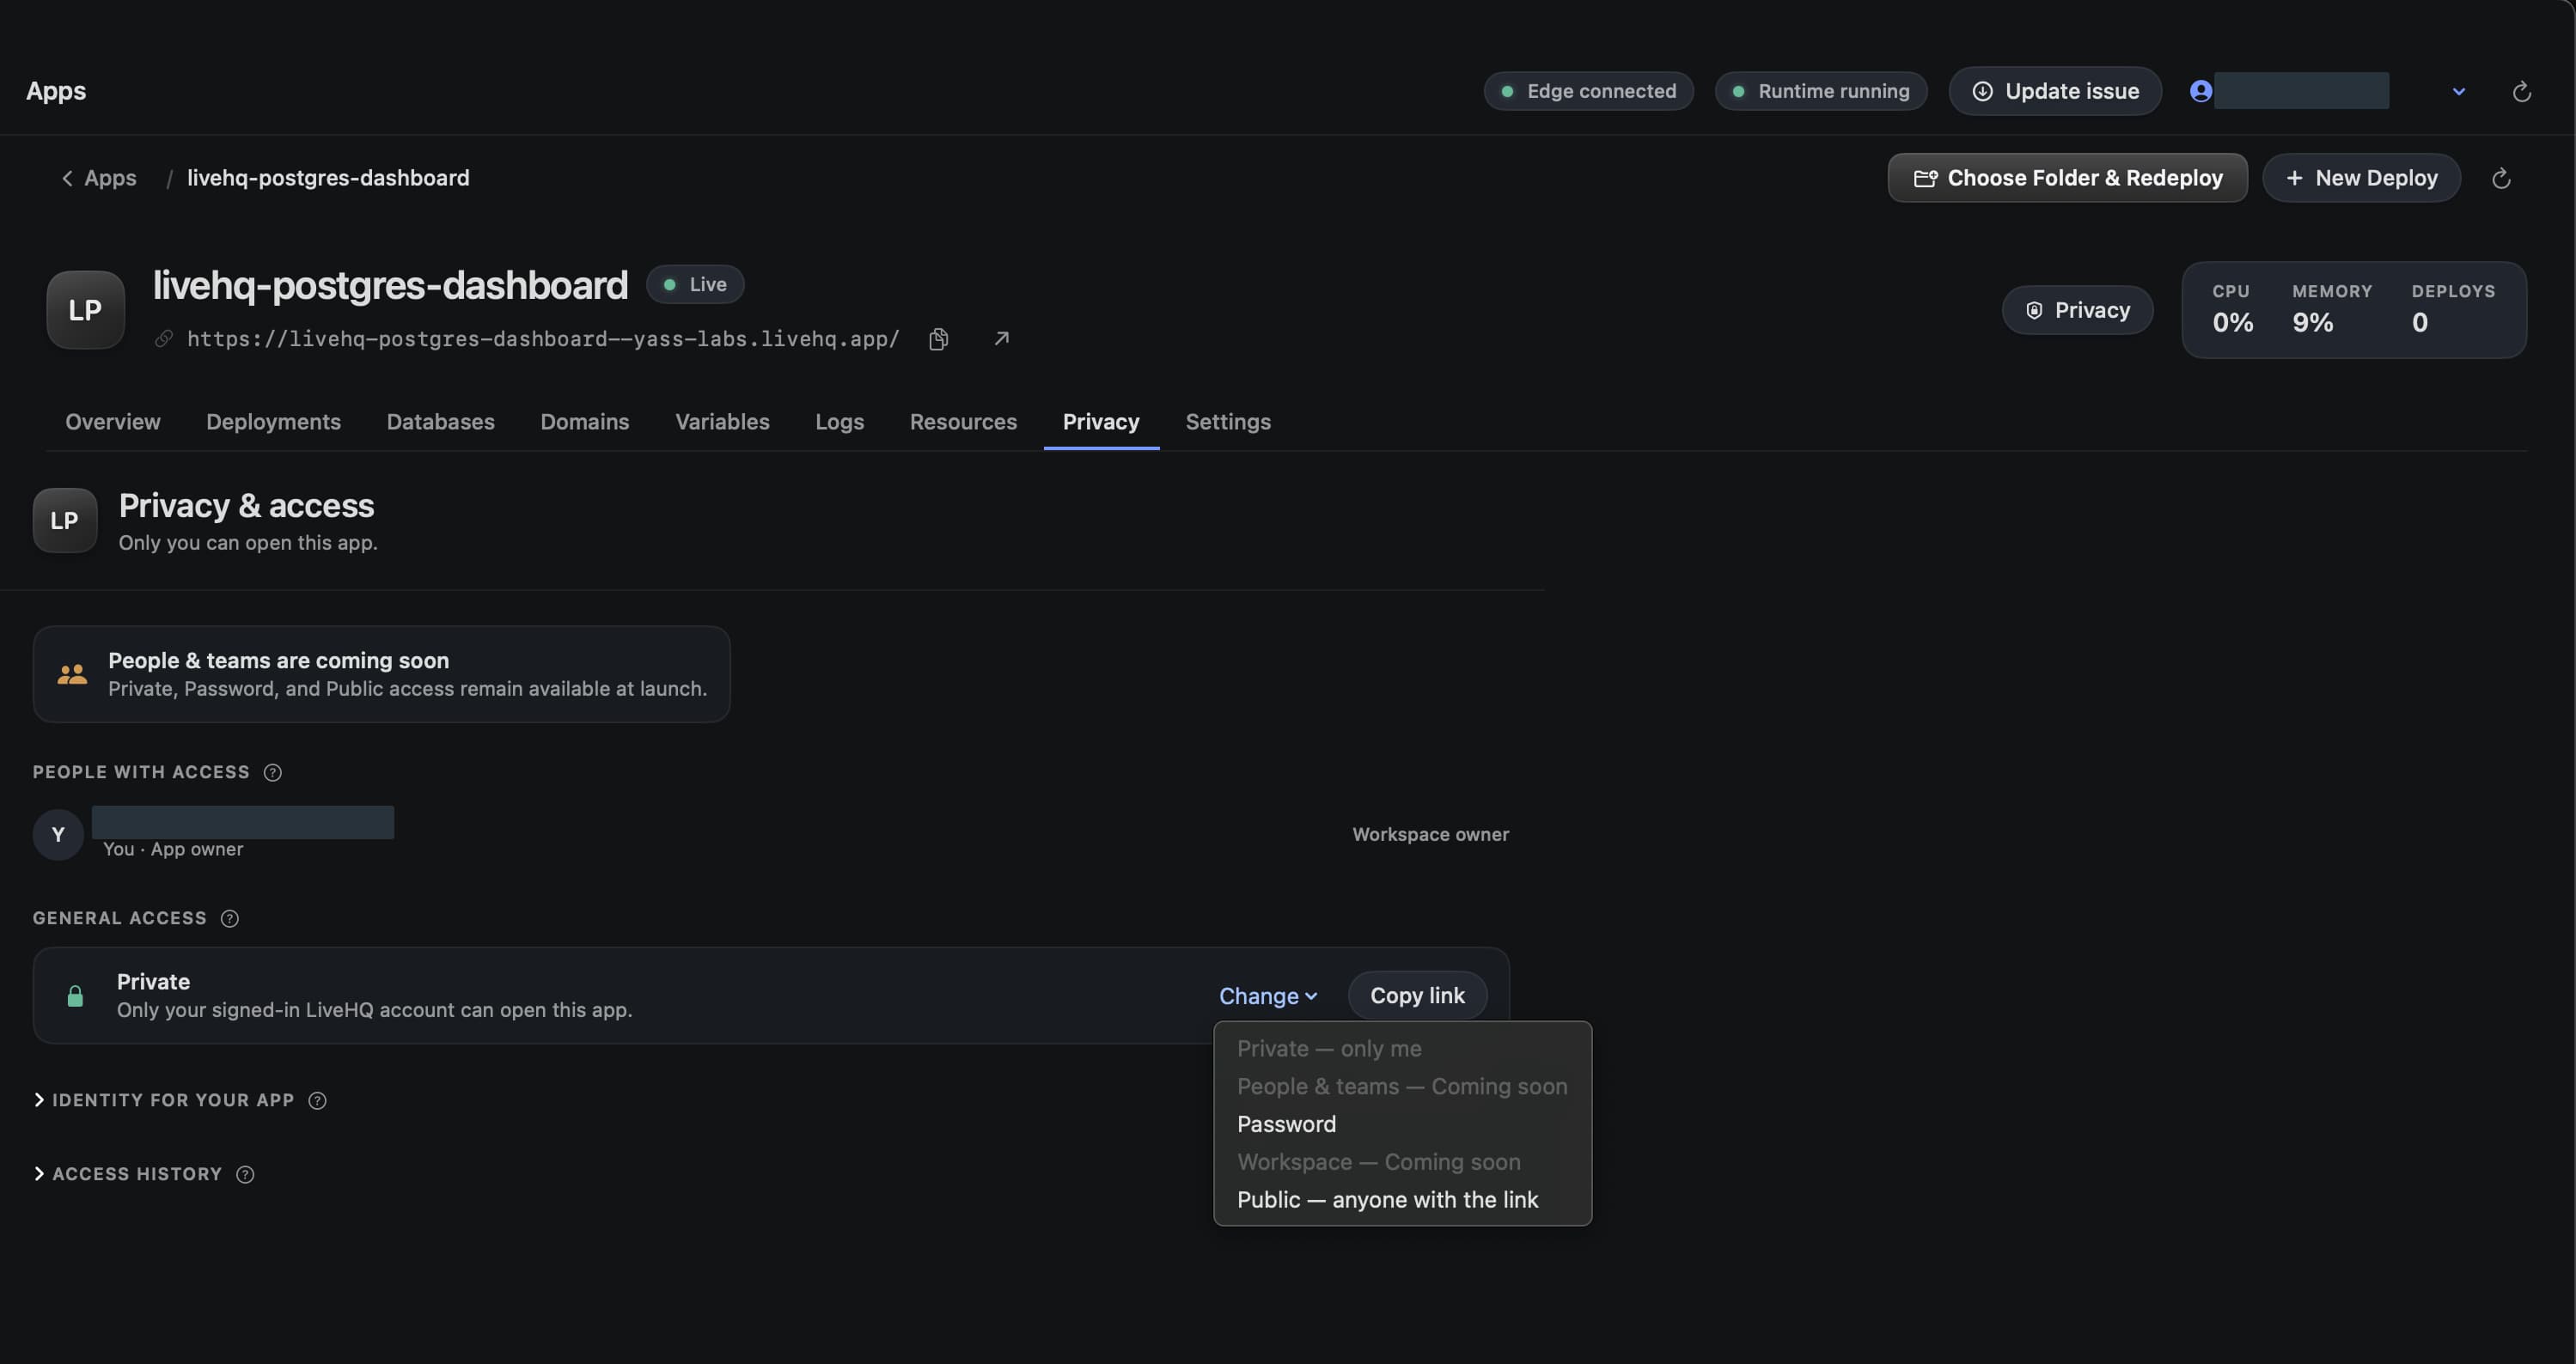The image size is (2576, 1364).
Task: Open the app URL via the external arrow icon
Action: (1001, 339)
